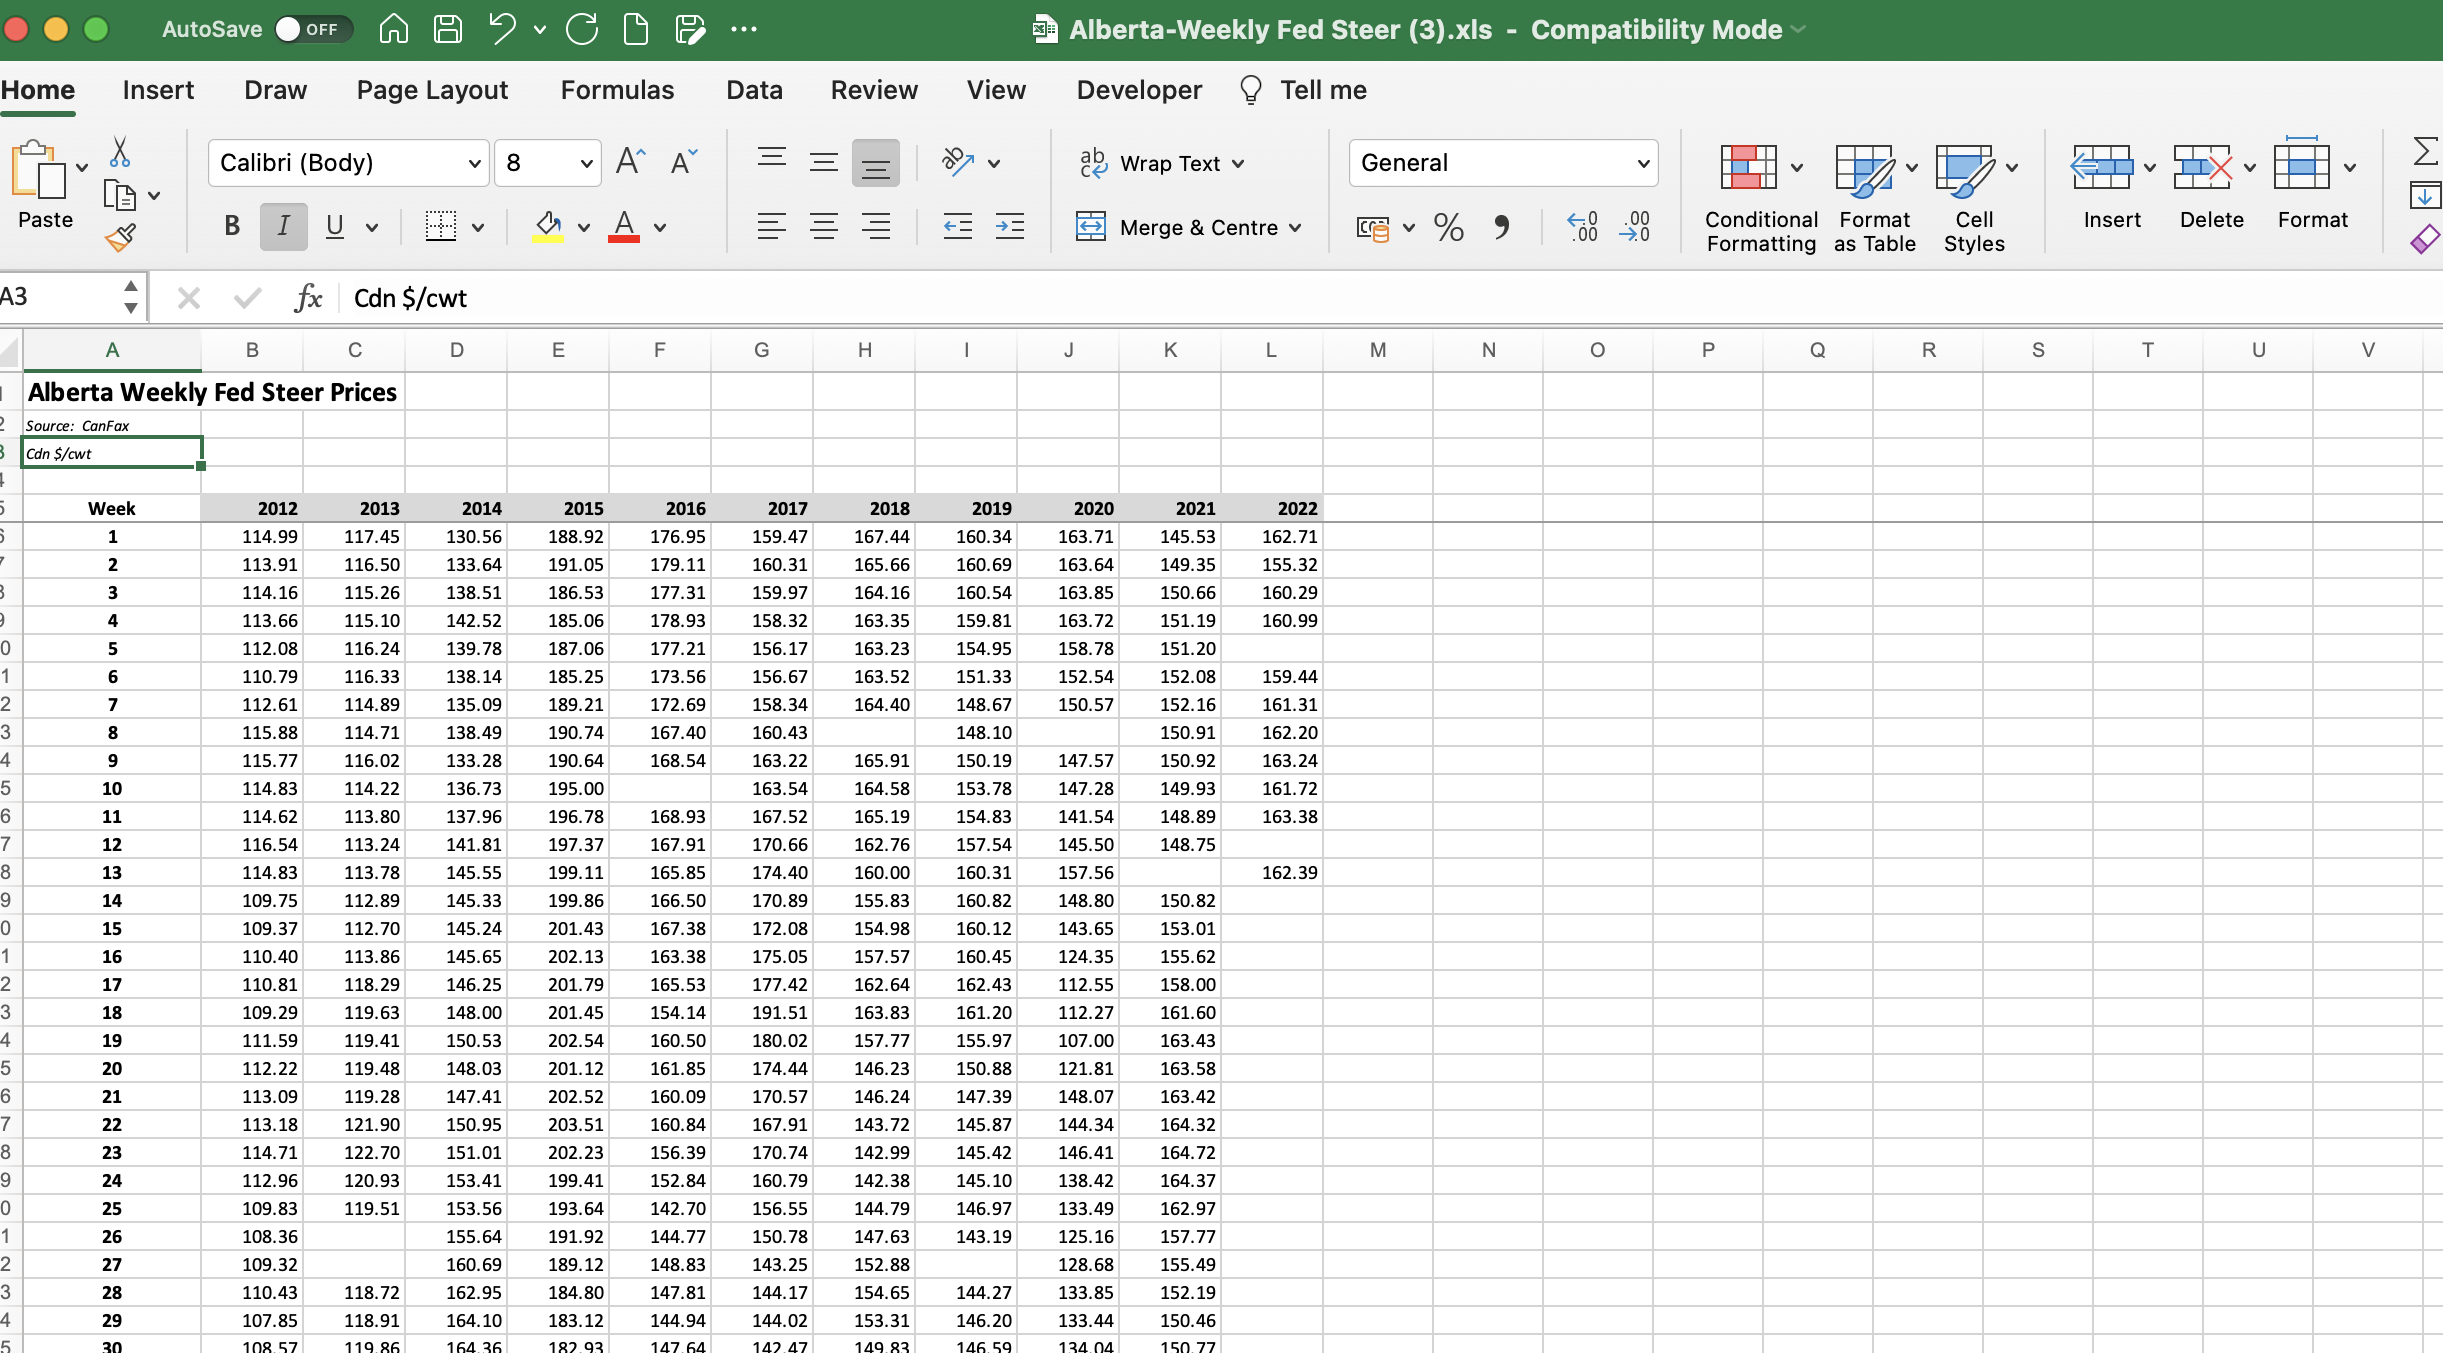Image resolution: width=2443 pixels, height=1353 pixels.
Task: Open the Calibri (Body) font dropdown
Action: tap(474, 163)
